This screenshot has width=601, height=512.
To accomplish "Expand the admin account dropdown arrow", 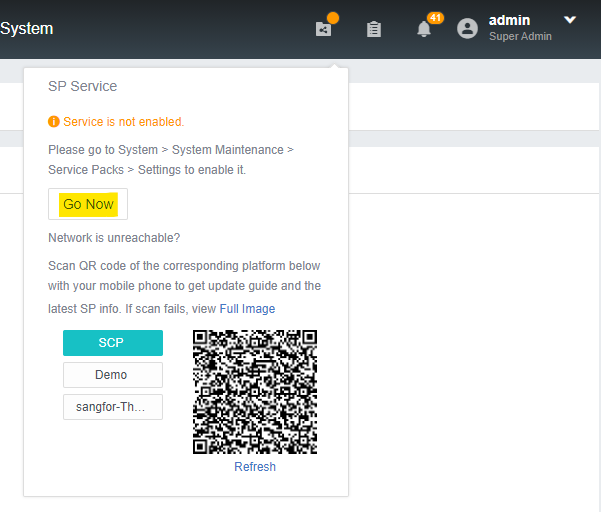I will coord(570,20).
